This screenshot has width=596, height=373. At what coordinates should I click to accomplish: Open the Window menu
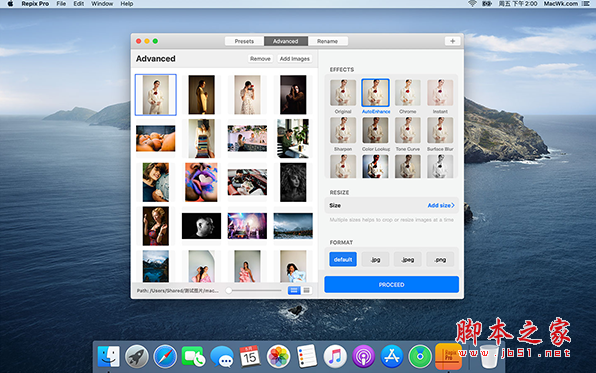(102, 4)
